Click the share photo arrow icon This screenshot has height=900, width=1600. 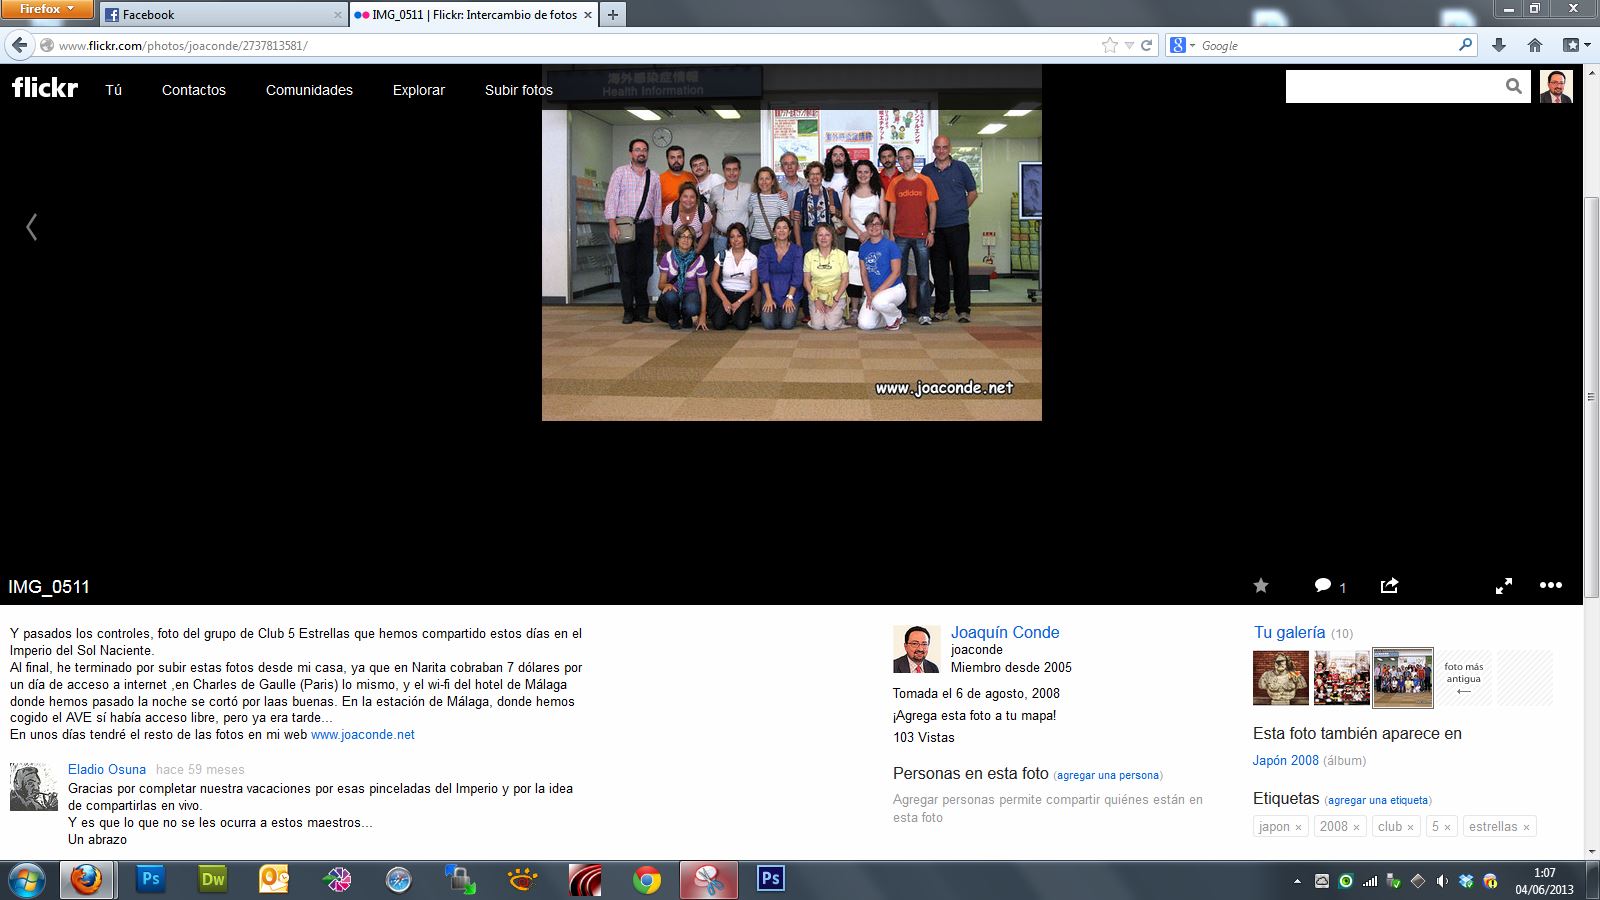tap(1389, 586)
